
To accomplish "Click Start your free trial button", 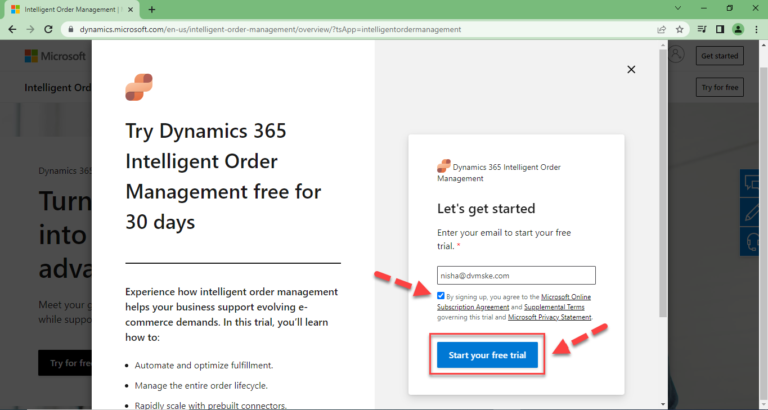I will 487,355.
